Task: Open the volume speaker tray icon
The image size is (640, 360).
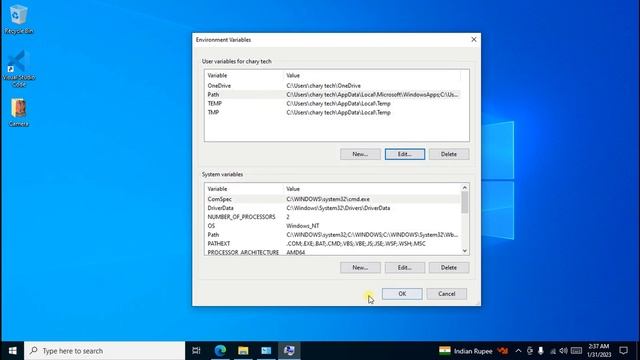Action: pyautogui.click(x=564, y=351)
